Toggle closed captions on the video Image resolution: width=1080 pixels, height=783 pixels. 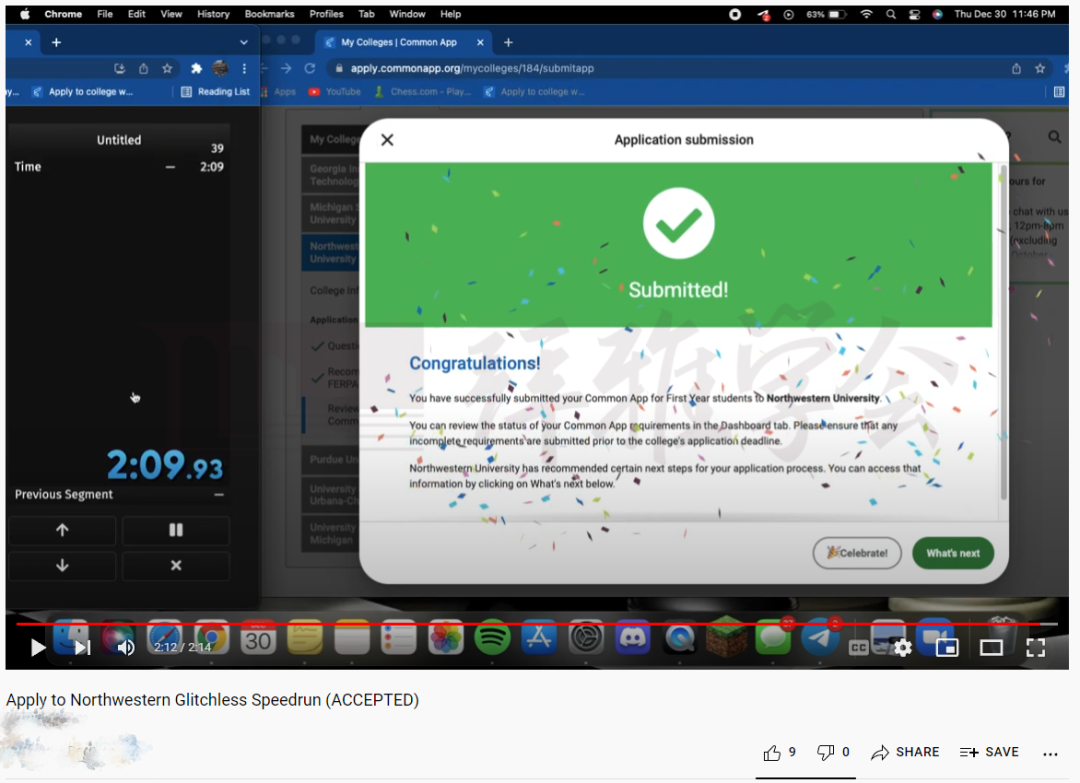(x=858, y=647)
